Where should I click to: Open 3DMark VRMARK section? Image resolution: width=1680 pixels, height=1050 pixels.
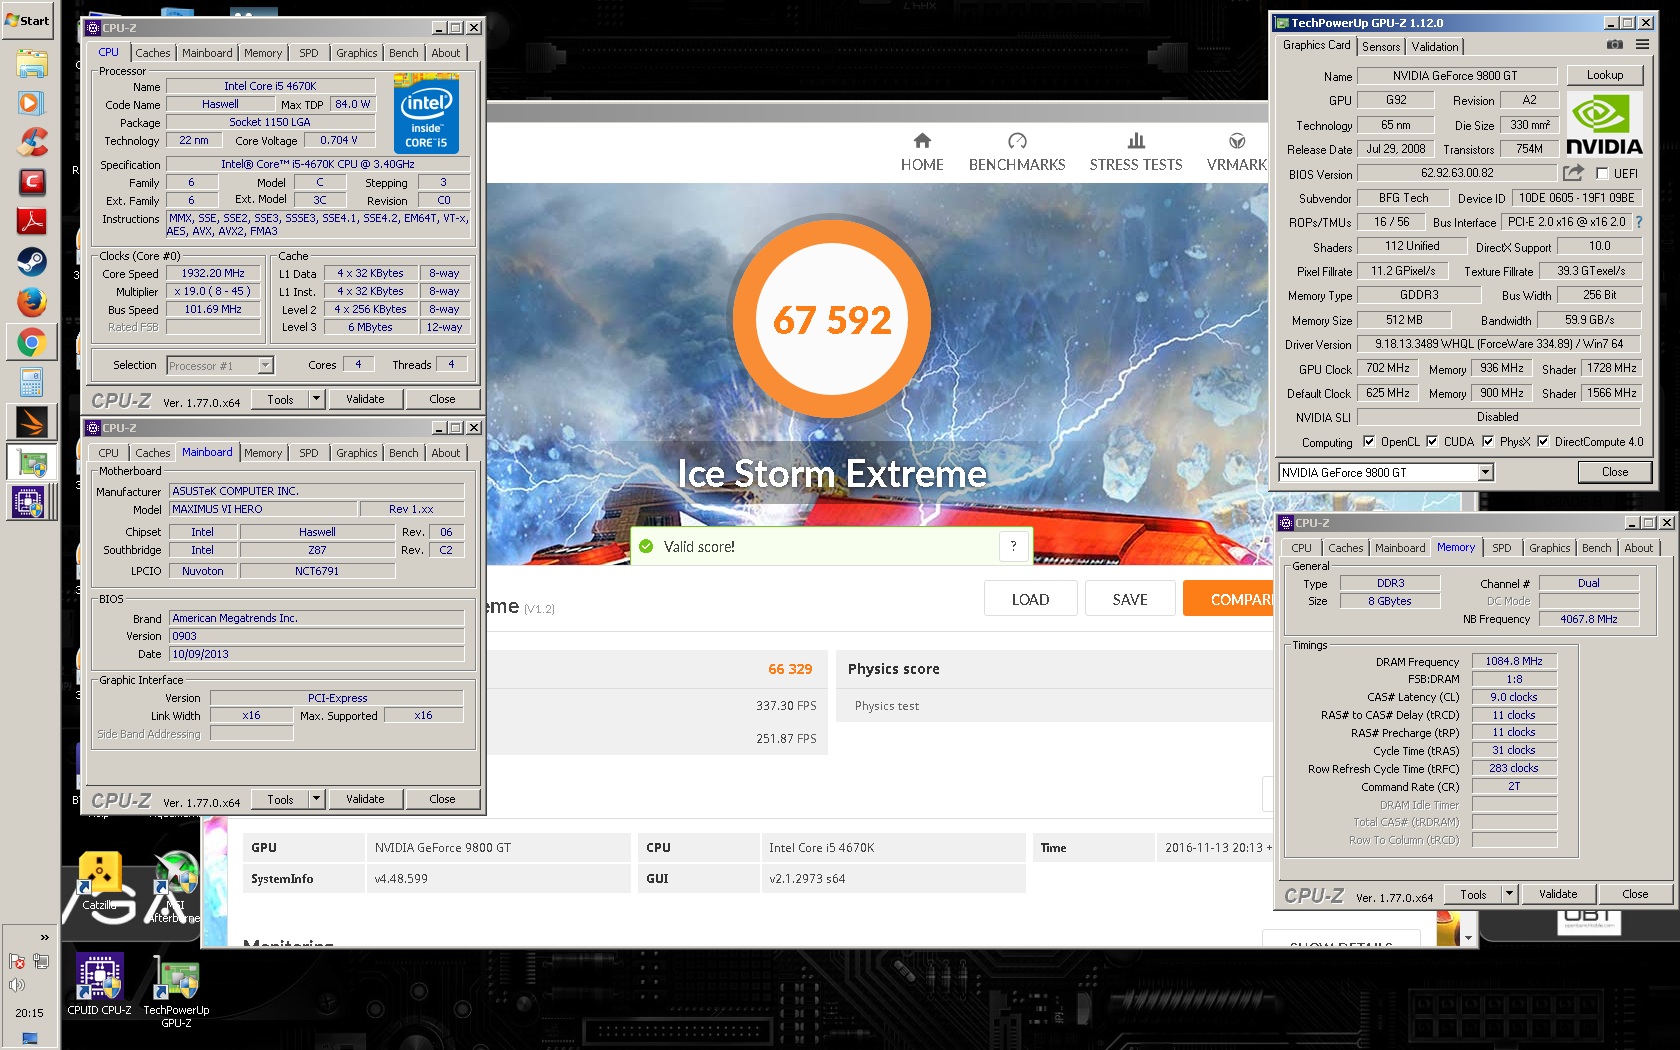tap(1237, 153)
